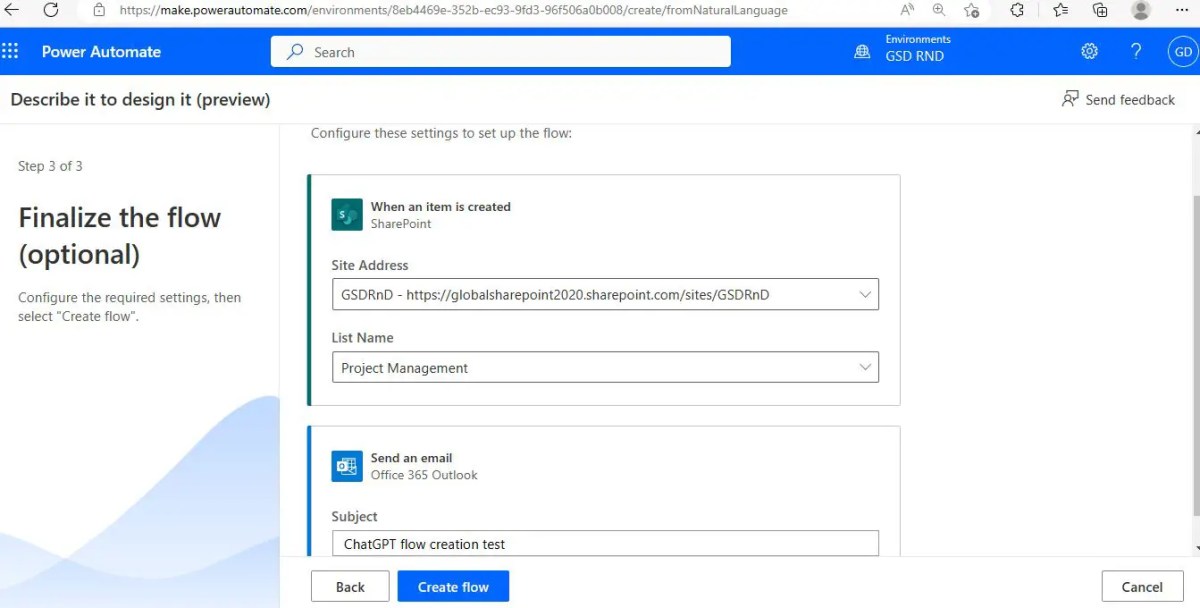Click the Power Automate brand label
Viewport: 1200px width, 608px height.
tap(100, 51)
